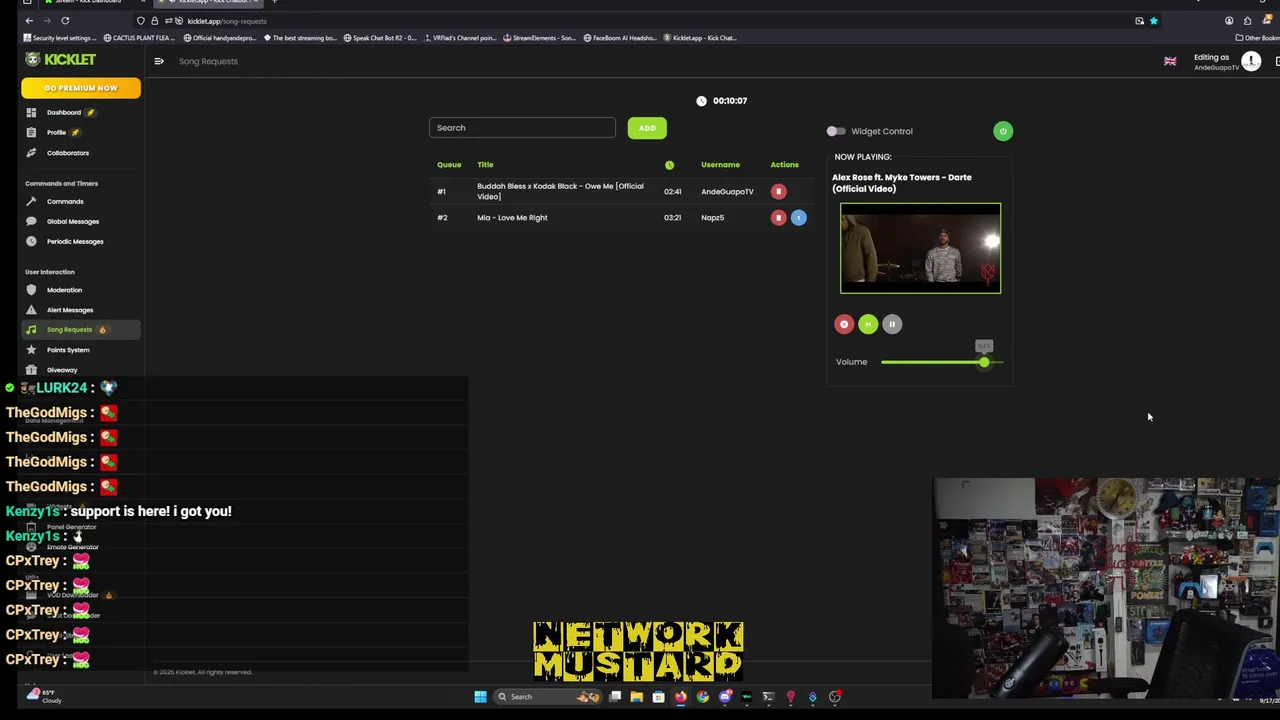Open FaceBoom AI Headshot bookmark
Viewport: 1280px width, 720px height.
pyautogui.click(x=620, y=38)
